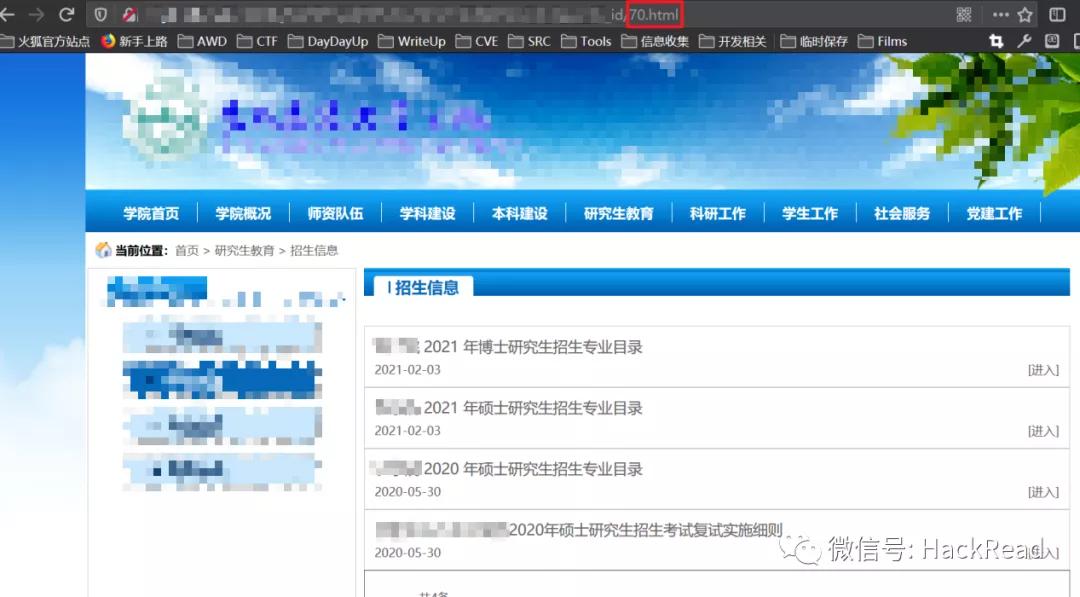
Task: Open the address bar overflow "..." menu
Action: pos(1001,14)
